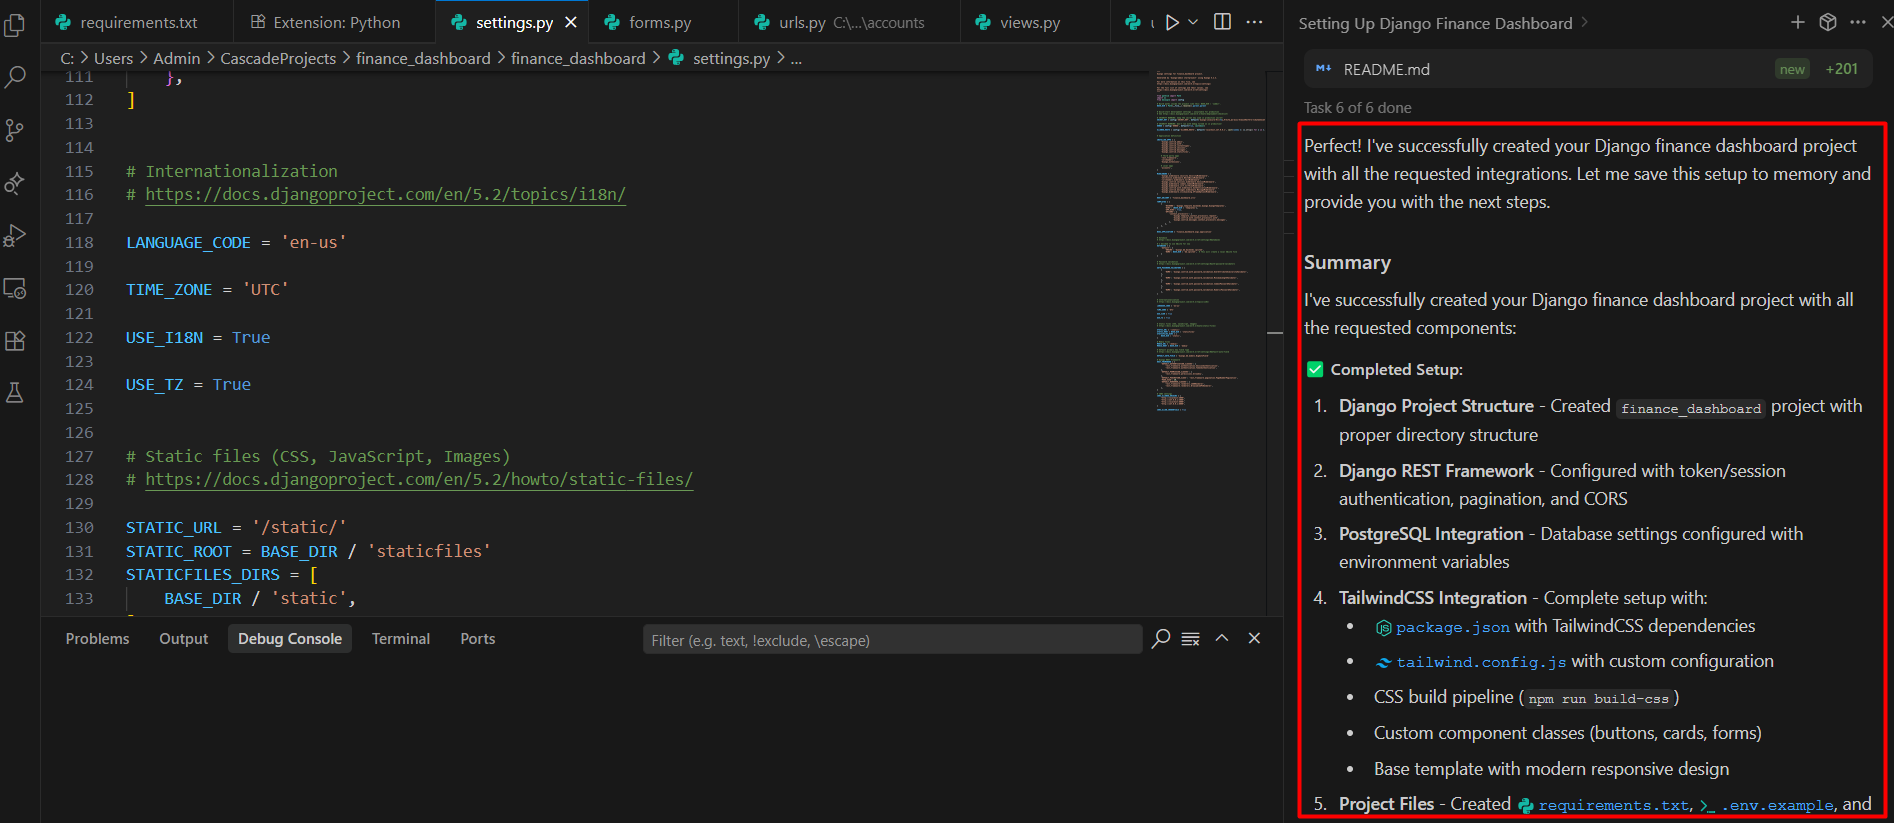Open the Testing flask view
The height and width of the screenshot is (823, 1894).
[15, 393]
